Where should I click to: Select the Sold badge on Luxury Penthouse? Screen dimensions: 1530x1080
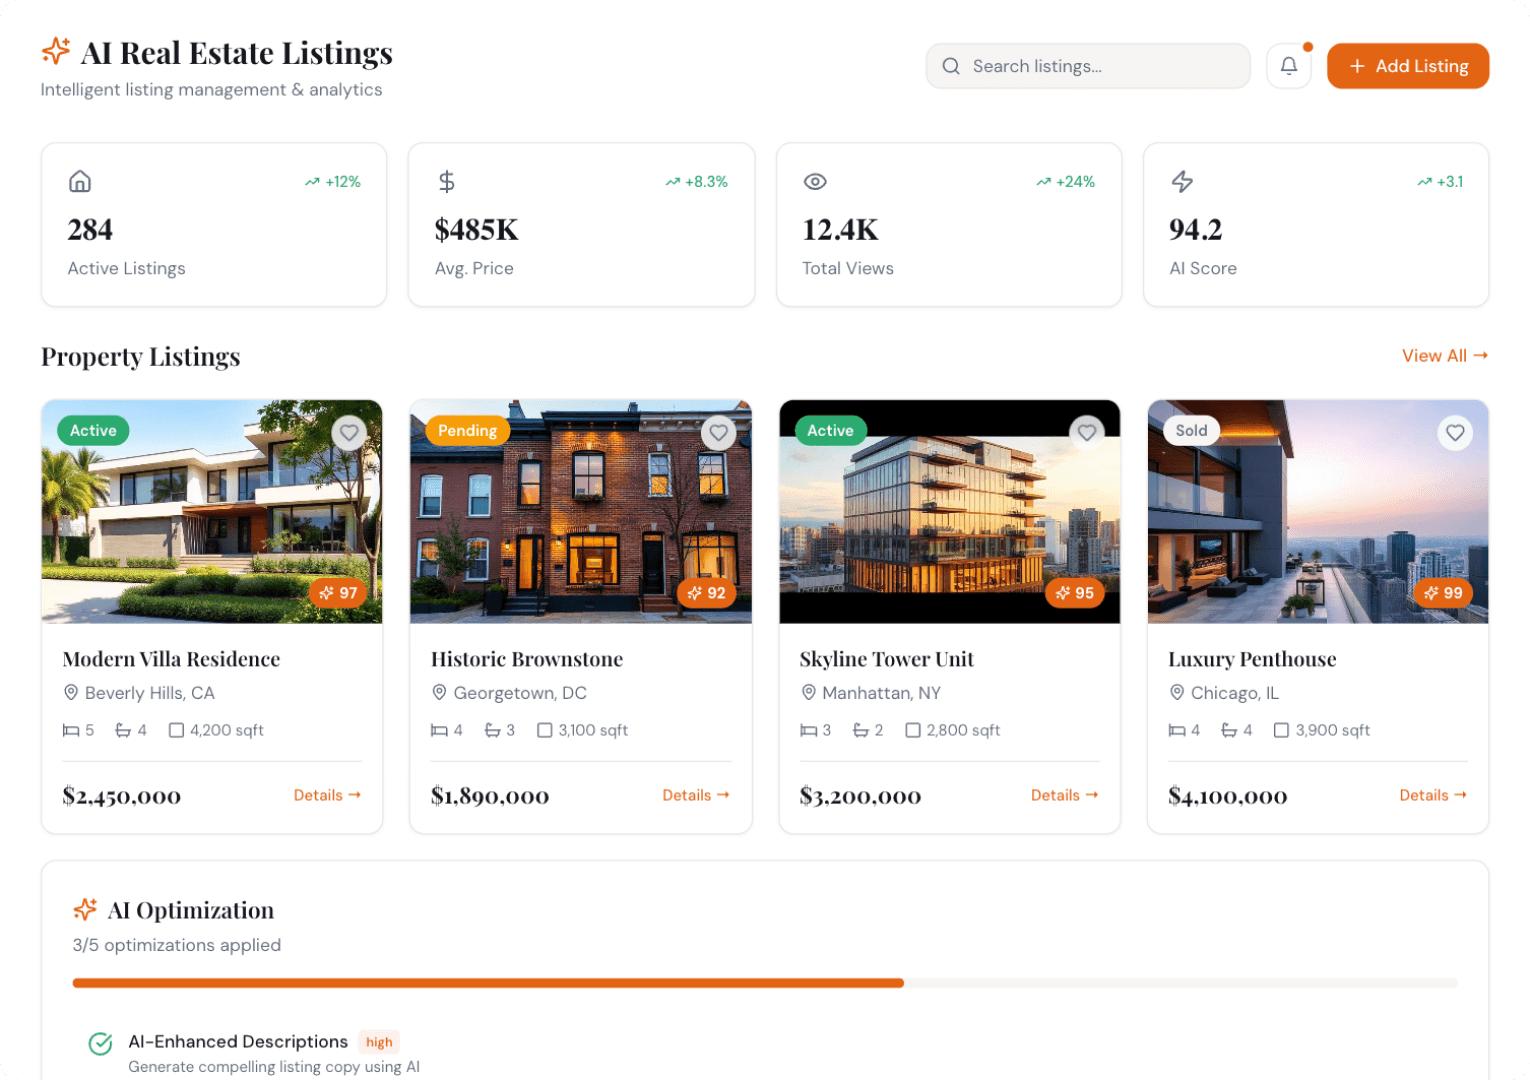(1191, 430)
